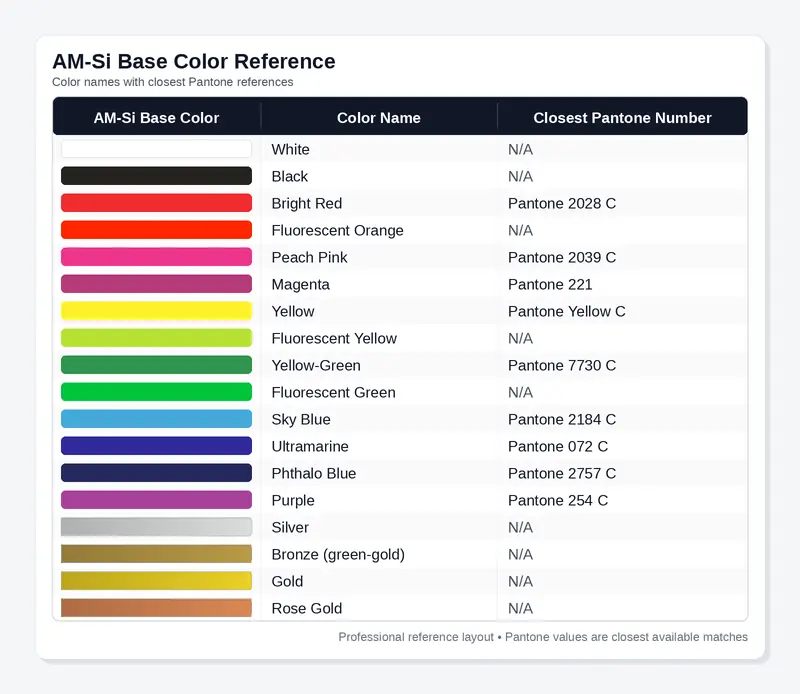Select the Bronze green-gold swatch

(x=156, y=554)
